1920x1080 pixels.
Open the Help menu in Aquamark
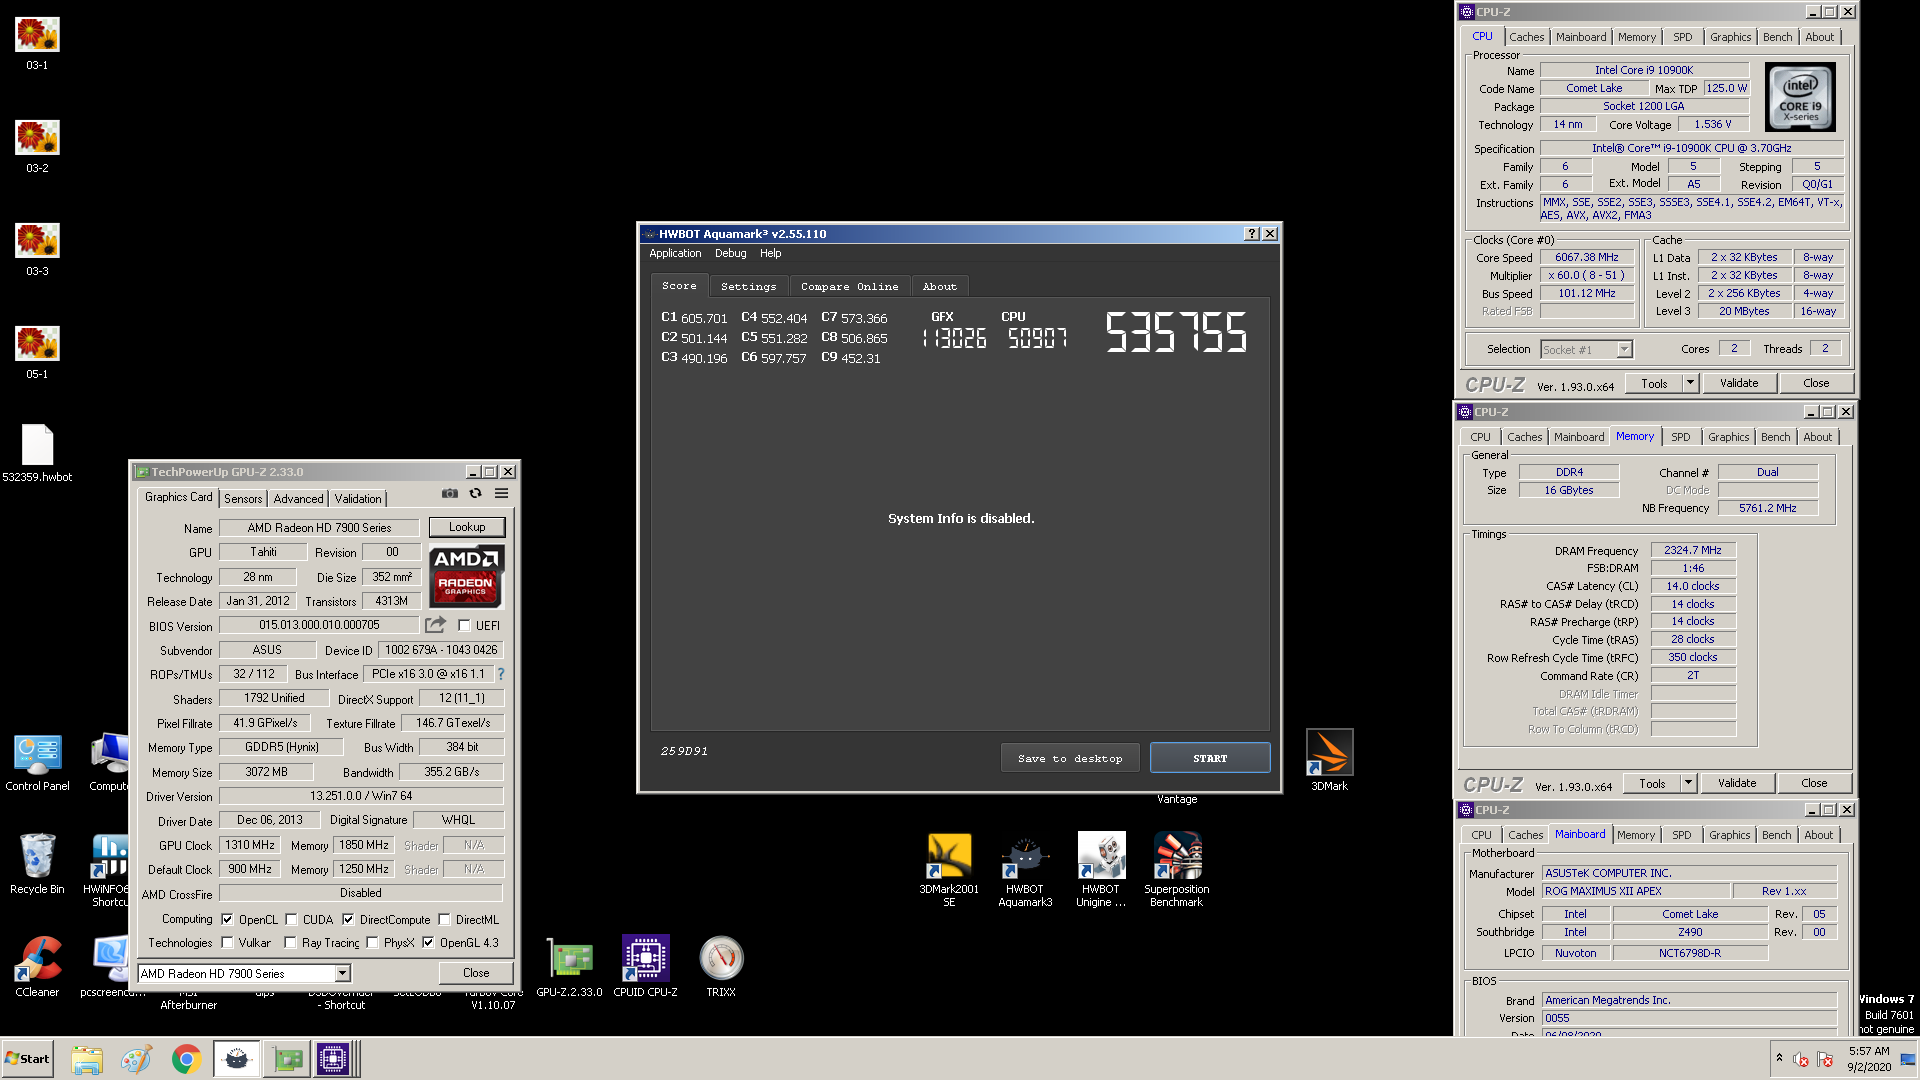[770, 254]
